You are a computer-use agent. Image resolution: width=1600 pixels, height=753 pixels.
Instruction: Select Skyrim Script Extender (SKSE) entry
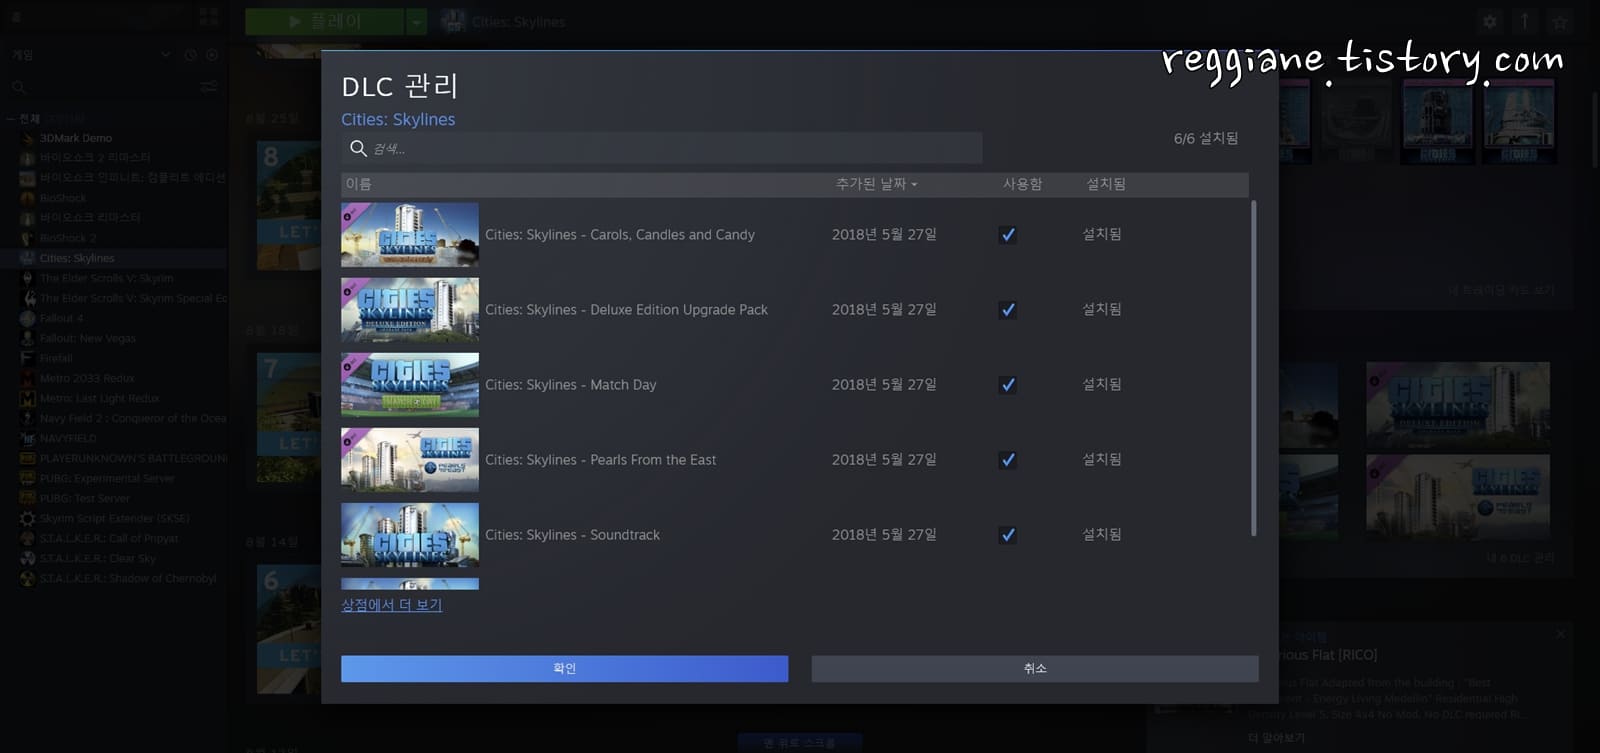click(x=114, y=518)
